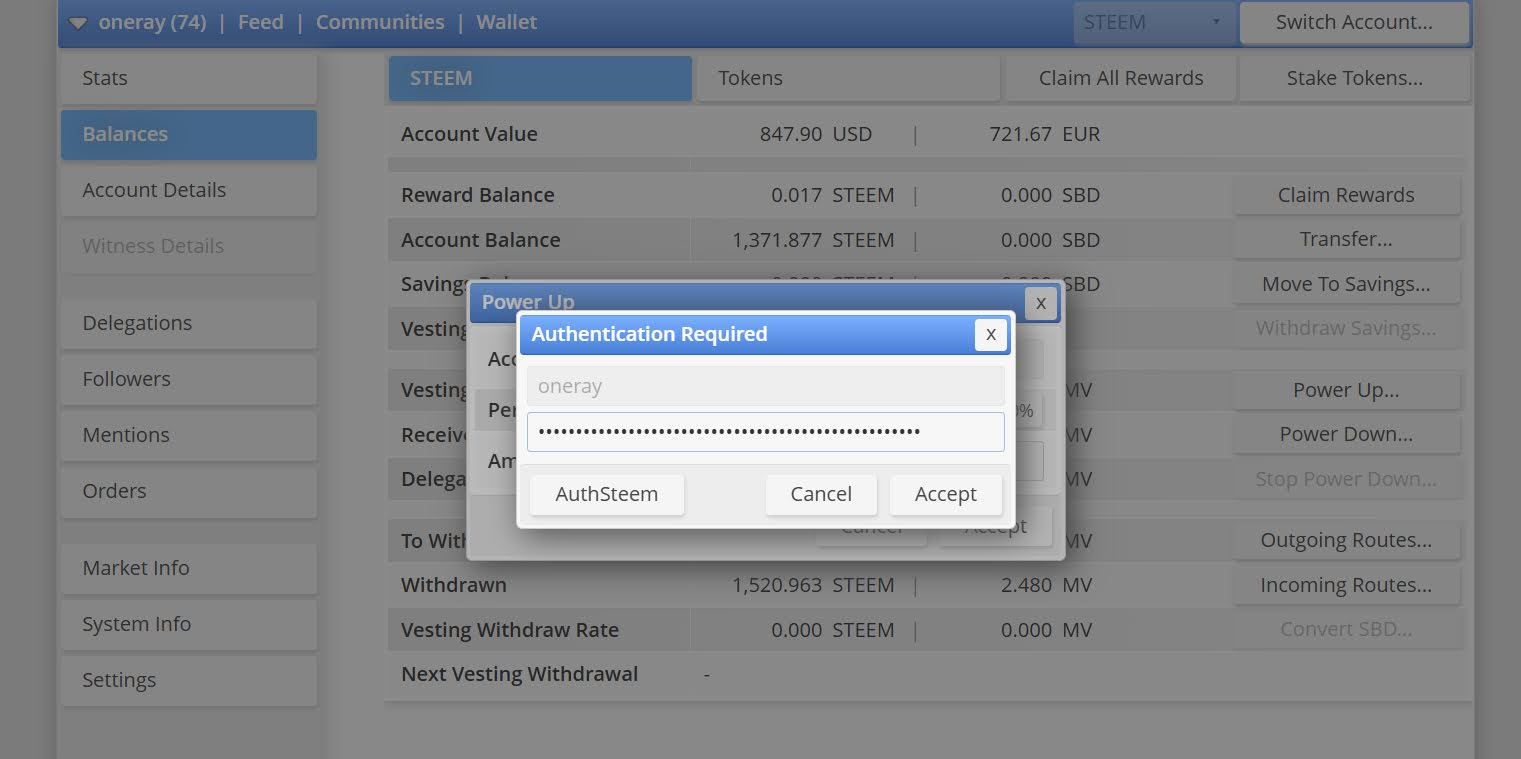This screenshot has width=1521, height=759.
Task: Click the "Vesting Withdraw Rate" row label
Action: point(509,630)
